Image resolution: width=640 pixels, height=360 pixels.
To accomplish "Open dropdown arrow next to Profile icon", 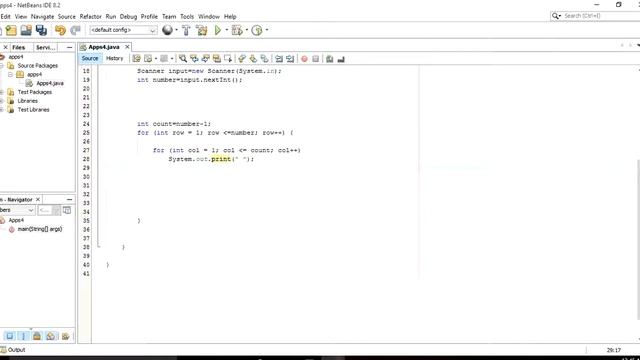I will (267, 30).
